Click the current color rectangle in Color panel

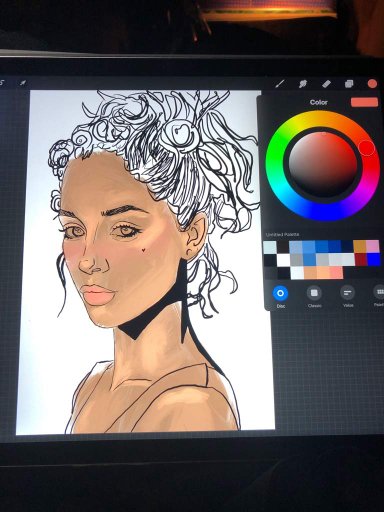(364, 102)
